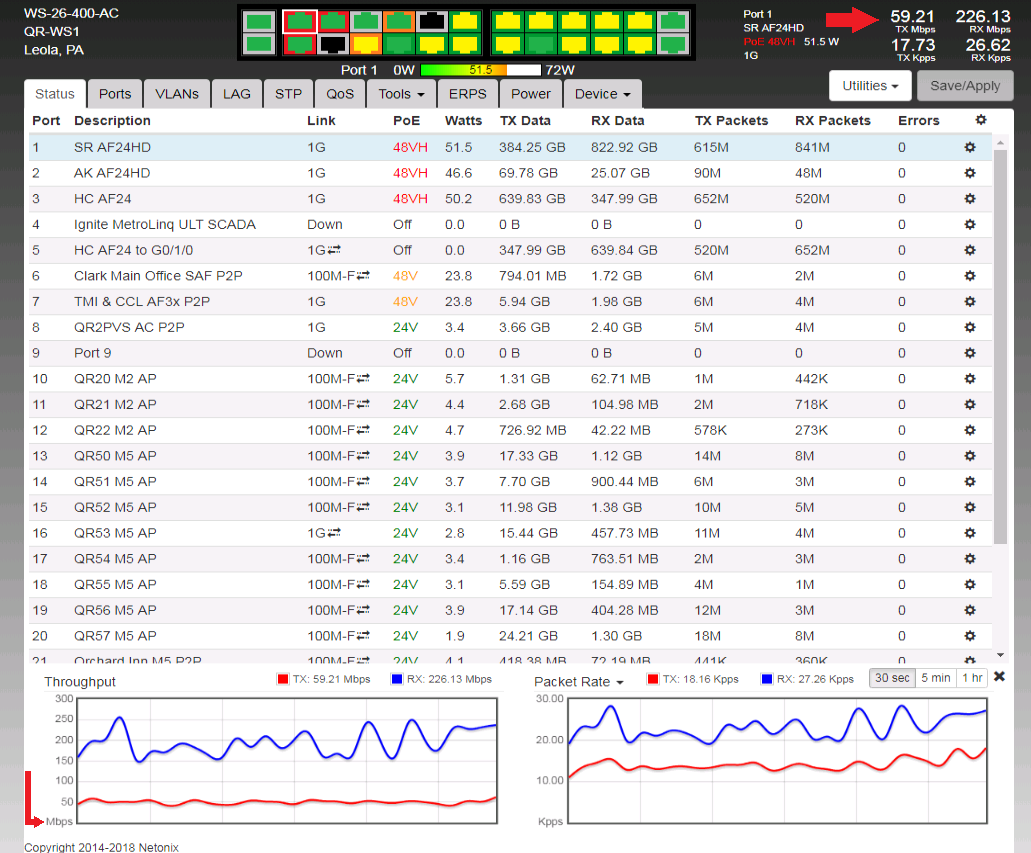The height and width of the screenshot is (853, 1031).
Task: Select the orange-bordered Port 7 jack icon
Action: [x=398, y=21]
